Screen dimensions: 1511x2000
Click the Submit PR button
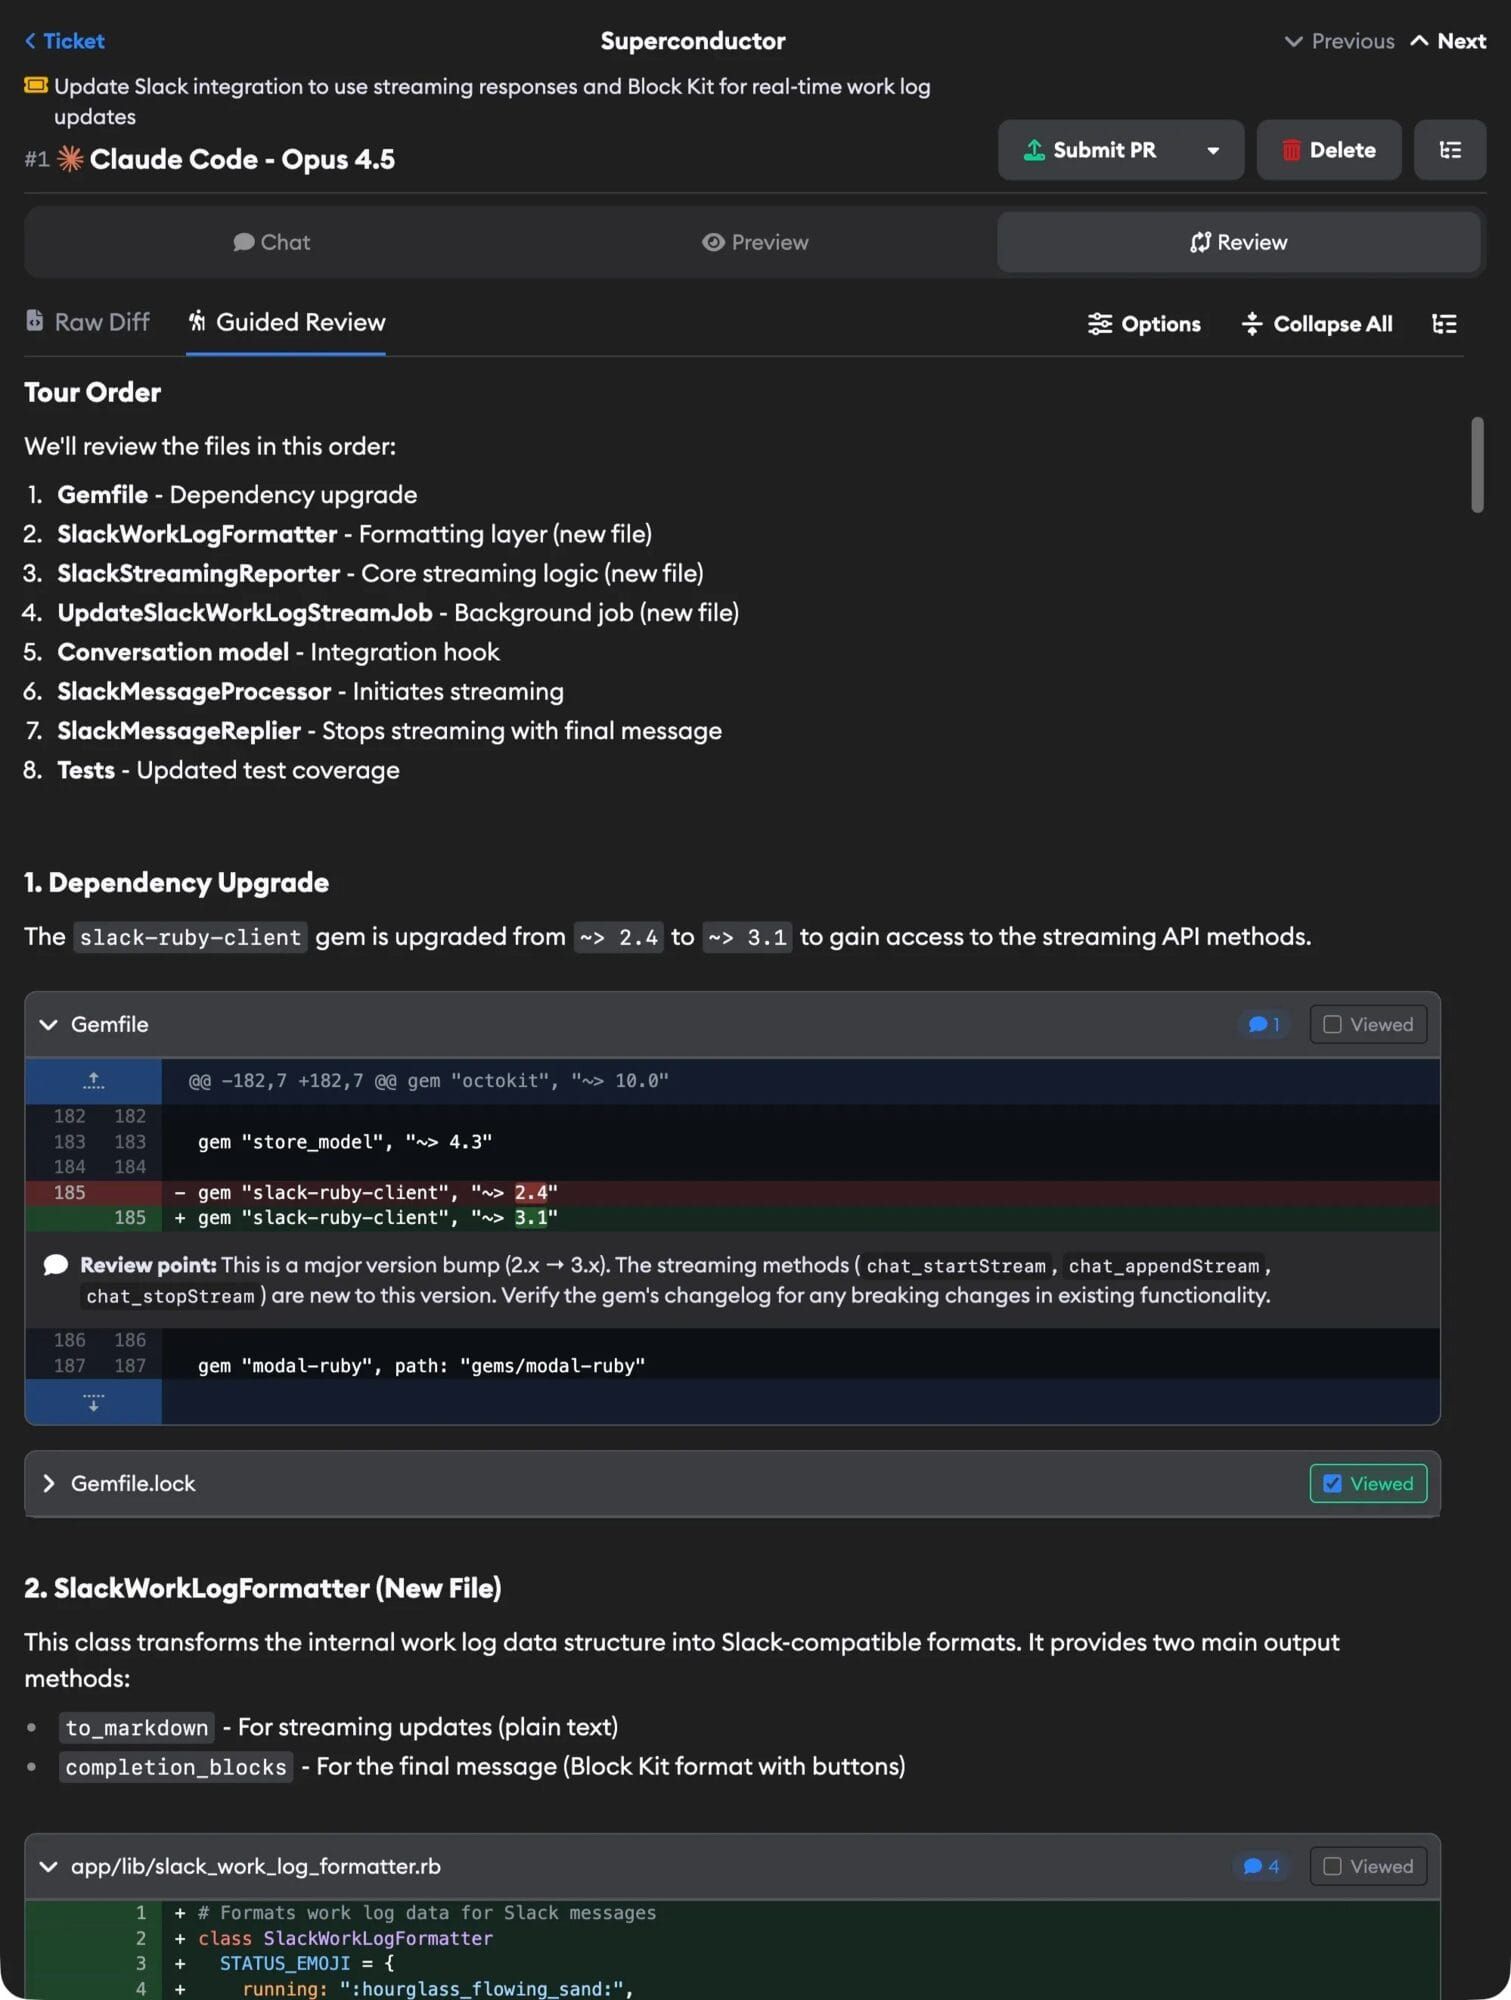(x=1090, y=150)
